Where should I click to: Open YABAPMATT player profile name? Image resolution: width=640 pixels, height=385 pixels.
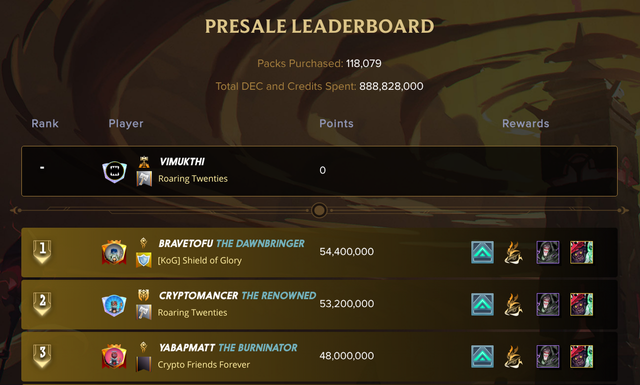point(187,348)
